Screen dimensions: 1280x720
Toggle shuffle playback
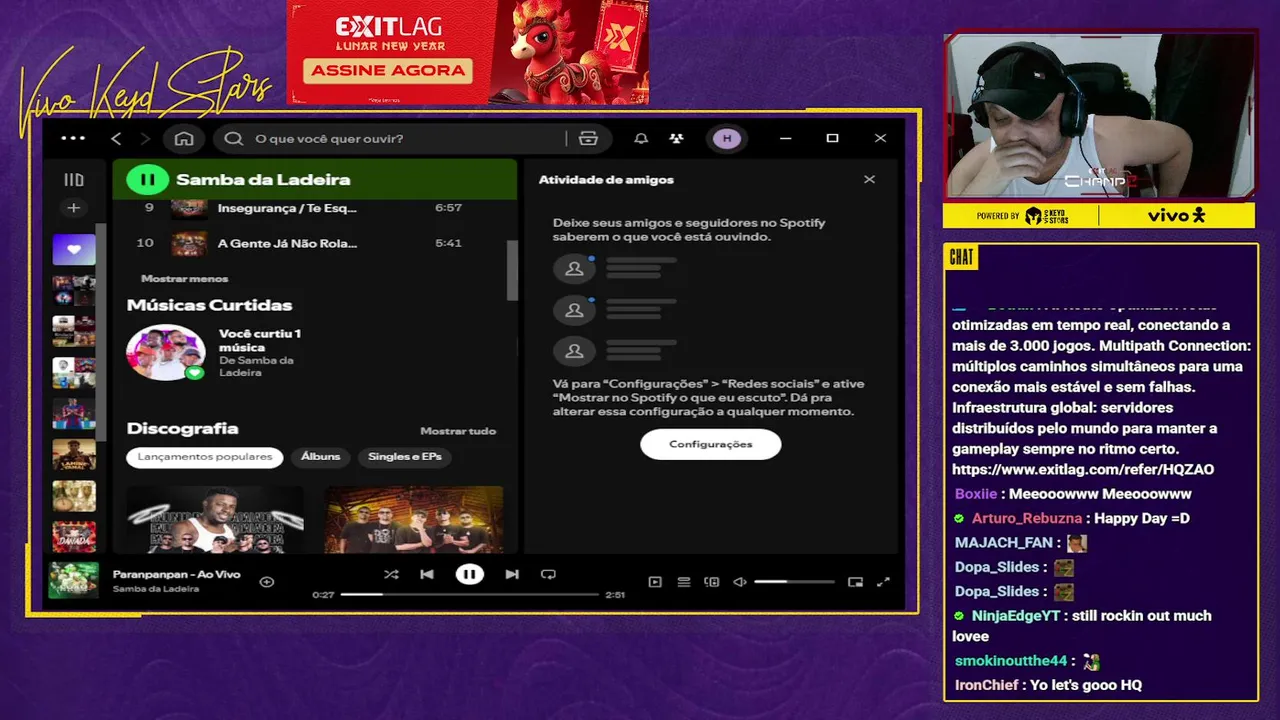(x=391, y=574)
